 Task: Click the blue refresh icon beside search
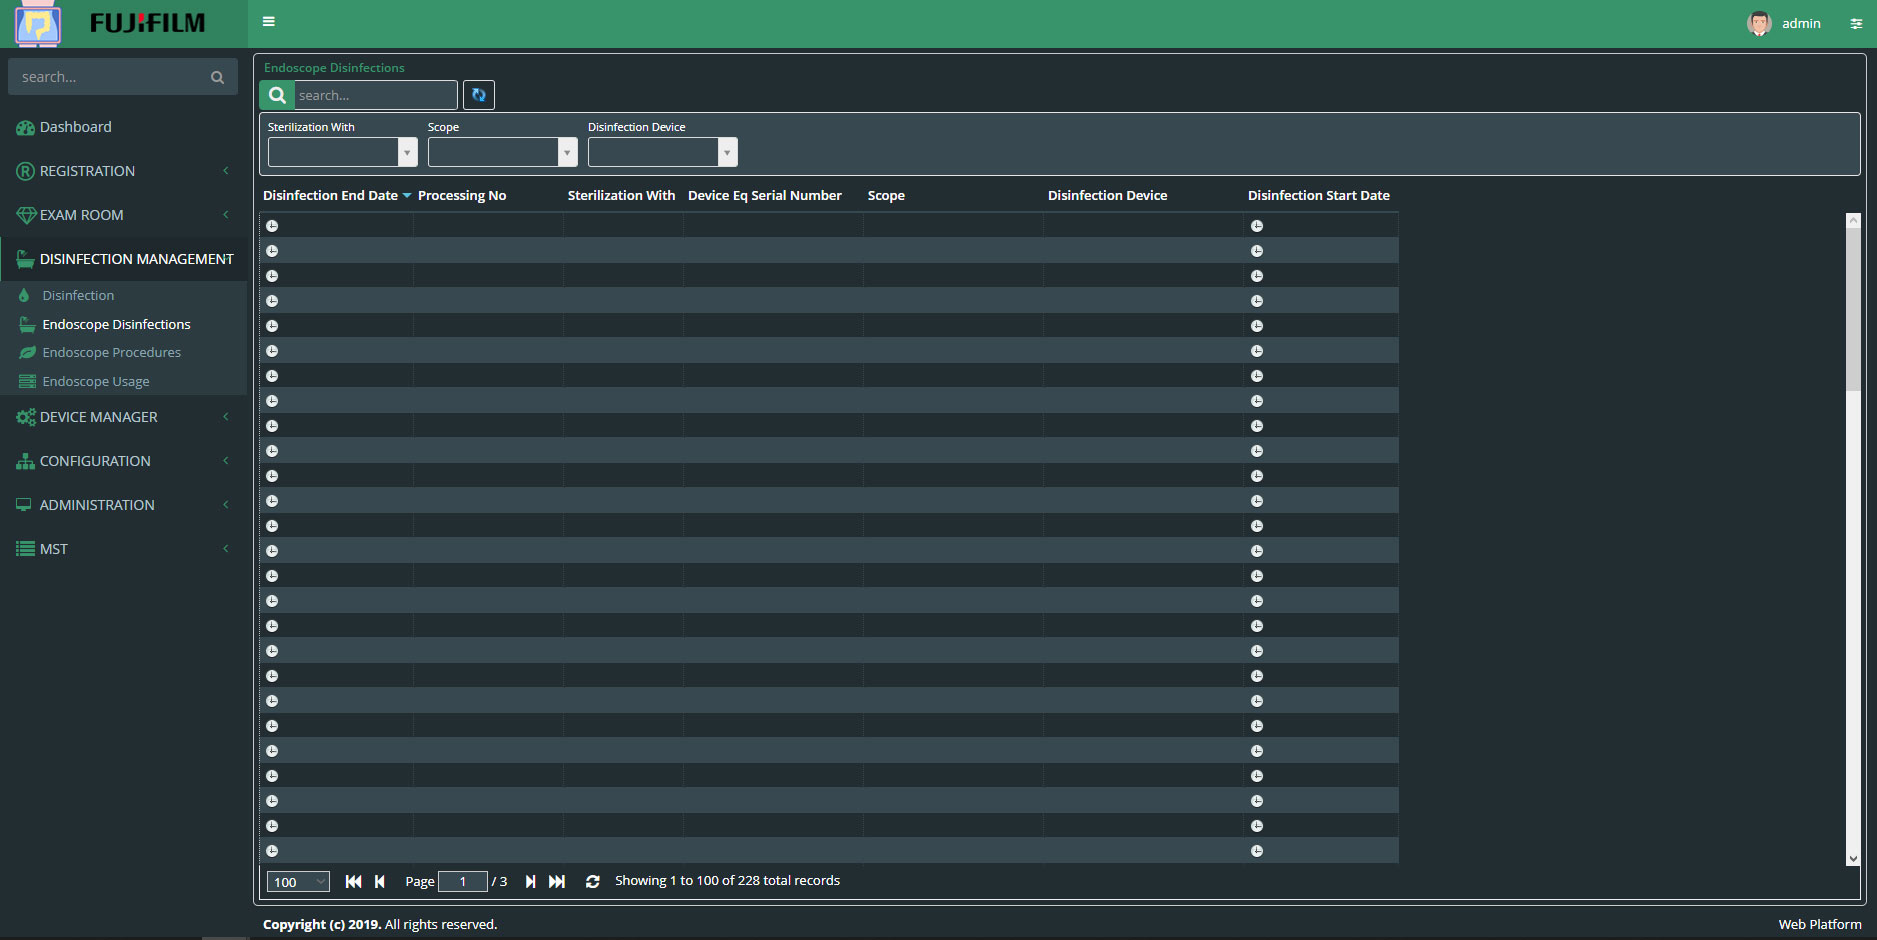[x=479, y=95]
